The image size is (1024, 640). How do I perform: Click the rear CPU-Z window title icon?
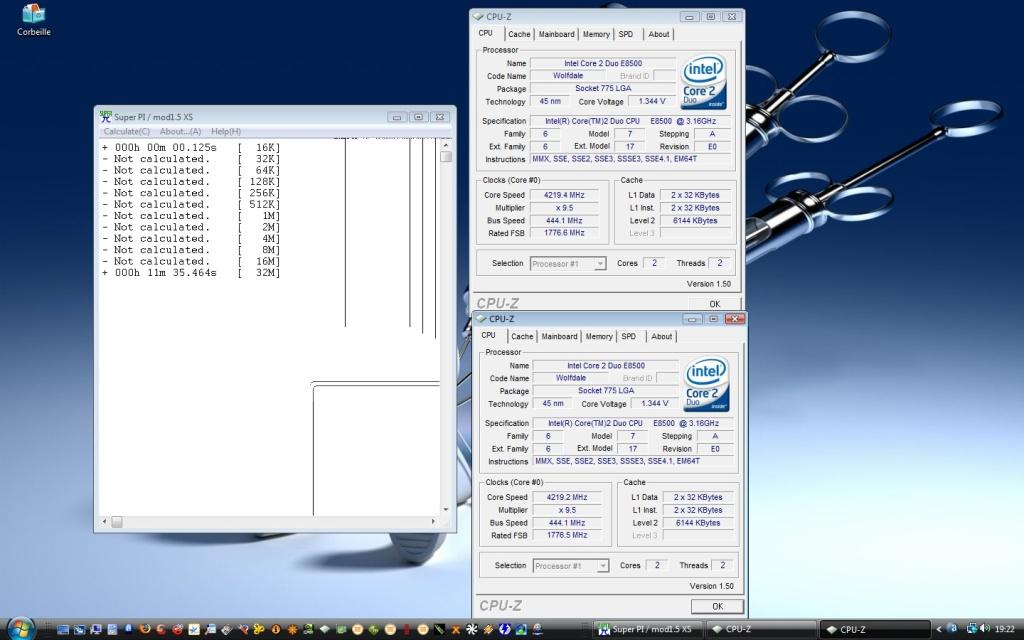tap(479, 16)
